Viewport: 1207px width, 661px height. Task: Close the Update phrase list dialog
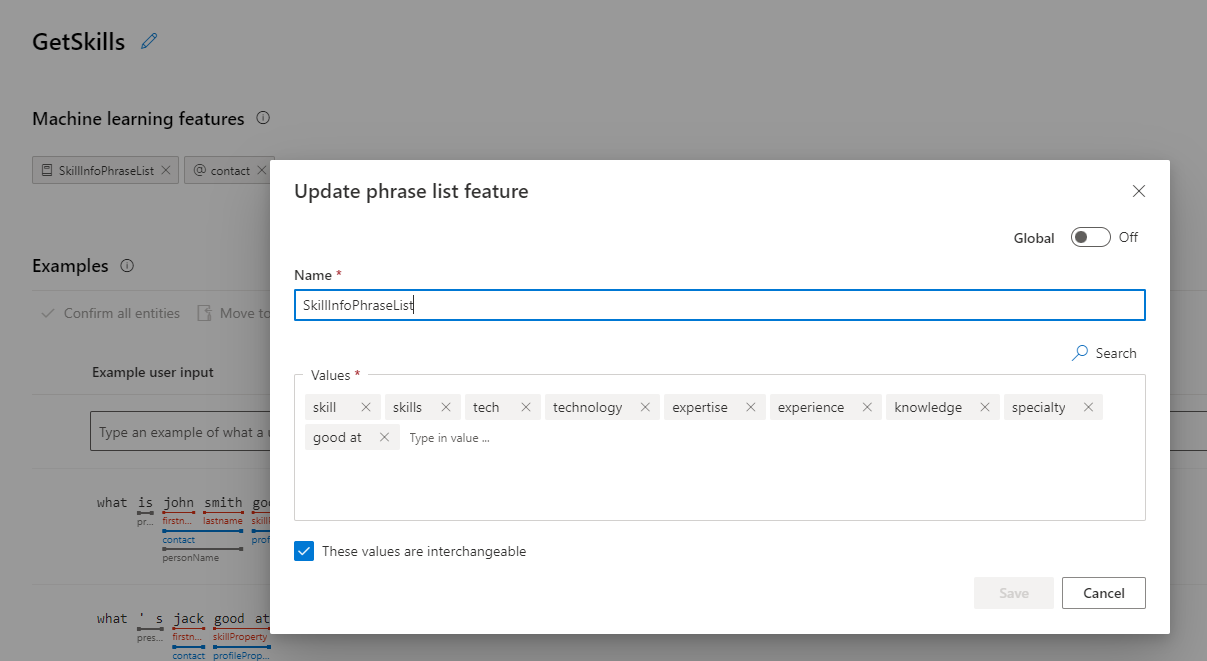click(x=1138, y=191)
